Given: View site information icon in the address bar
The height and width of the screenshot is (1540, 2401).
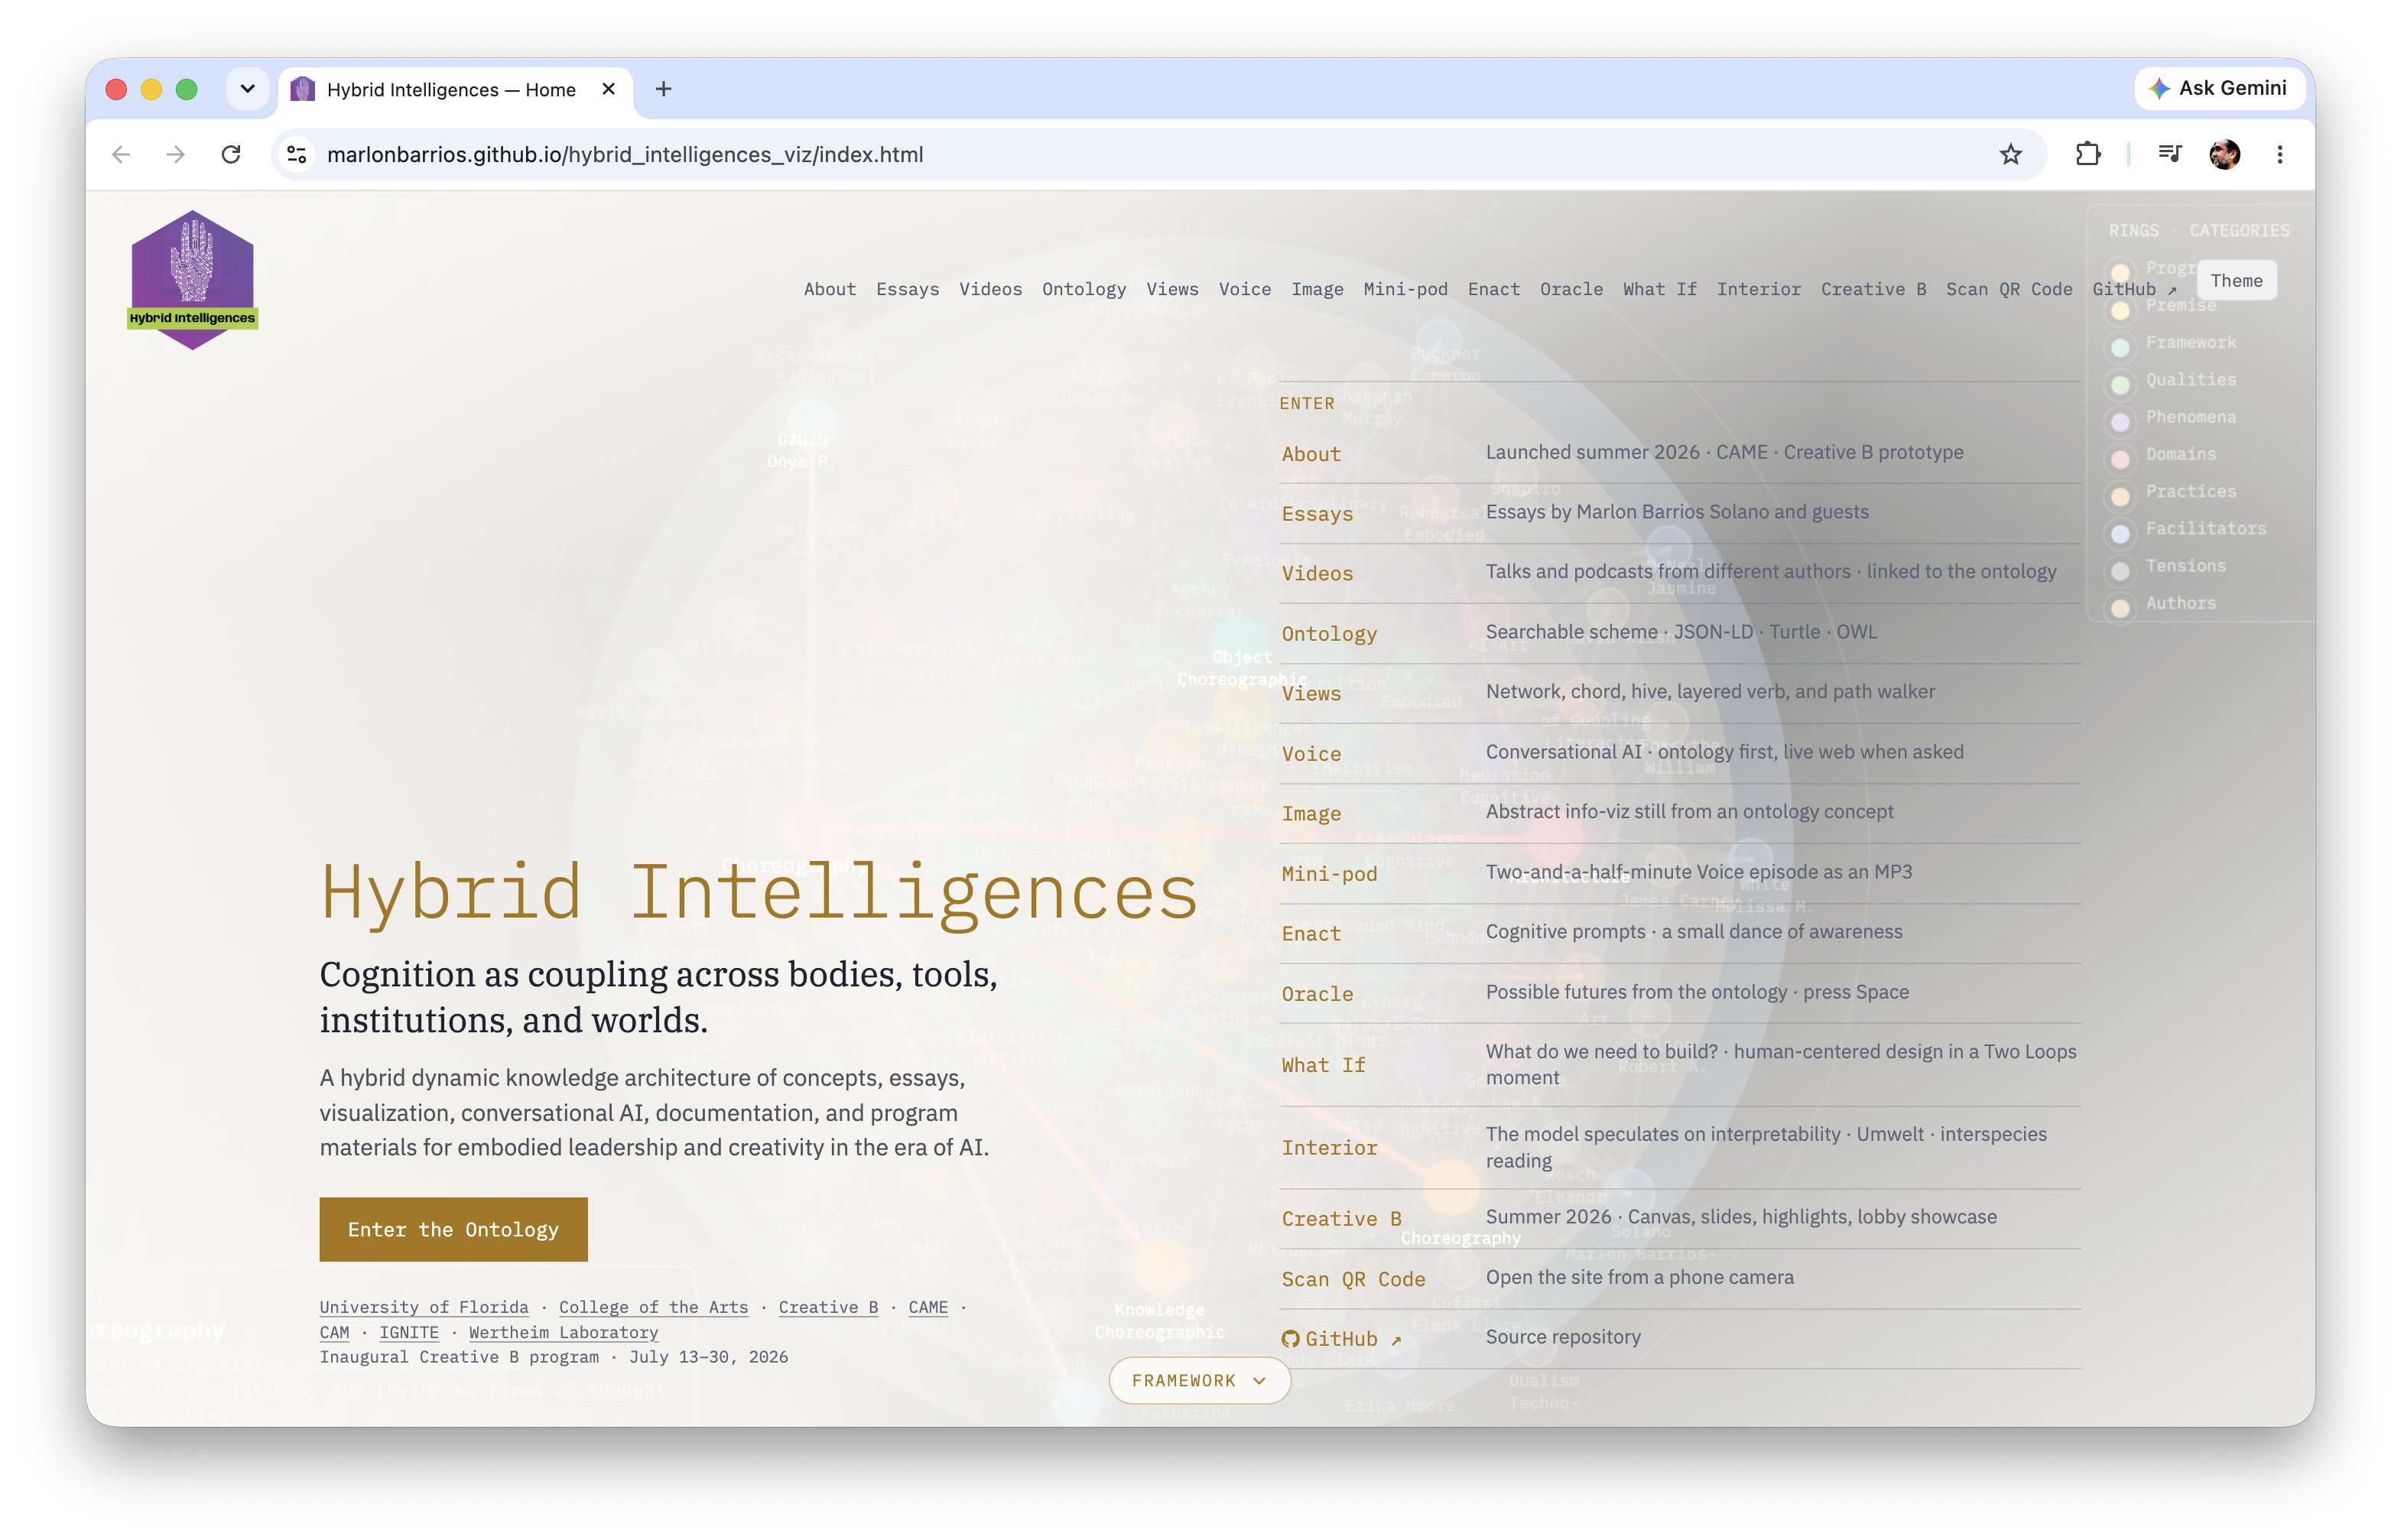Looking at the screenshot, I should click(x=297, y=154).
